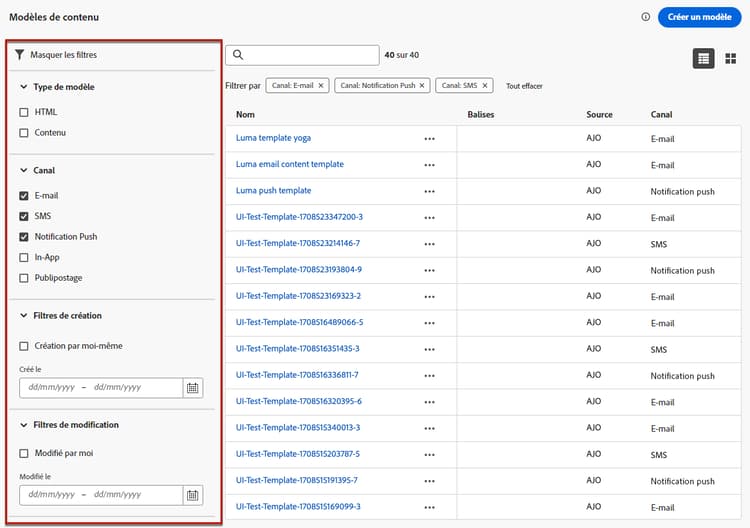
Task: Click the filter funnel icon
Action: (19, 55)
